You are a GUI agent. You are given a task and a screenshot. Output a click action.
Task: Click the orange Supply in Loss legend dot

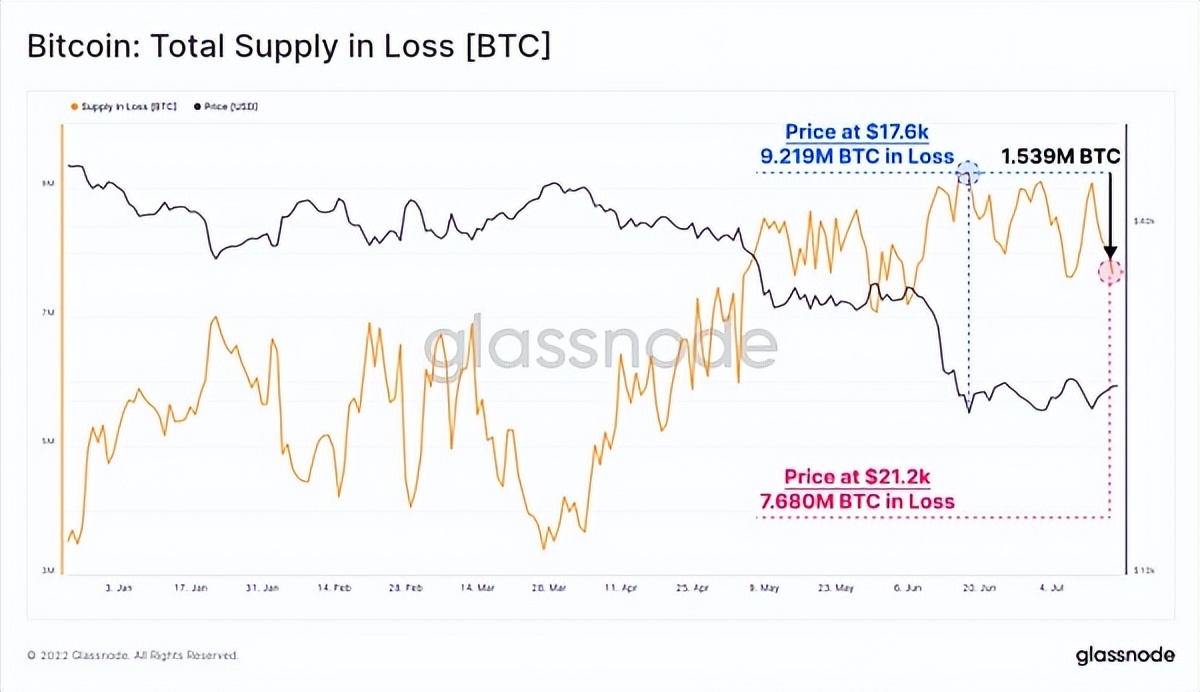pyautogui.click(x=73, y=105)
